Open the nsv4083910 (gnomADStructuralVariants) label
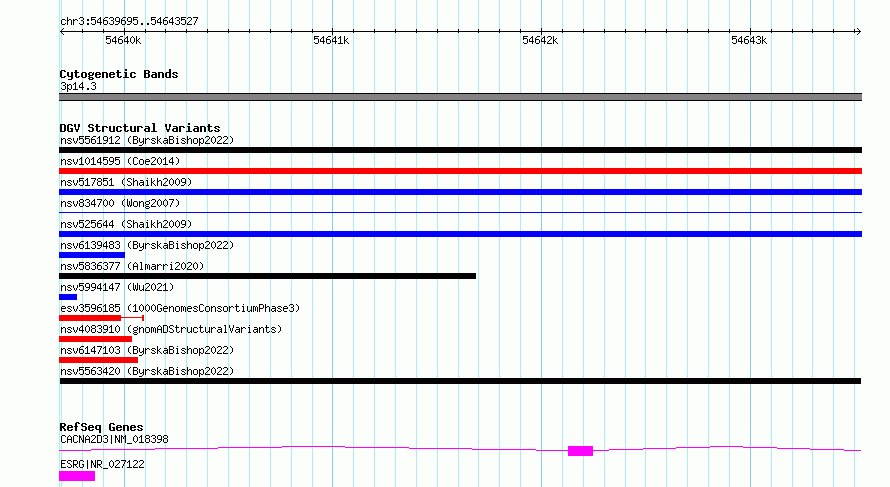The height and width of the screenshot is (487, 890). point(171,329)
